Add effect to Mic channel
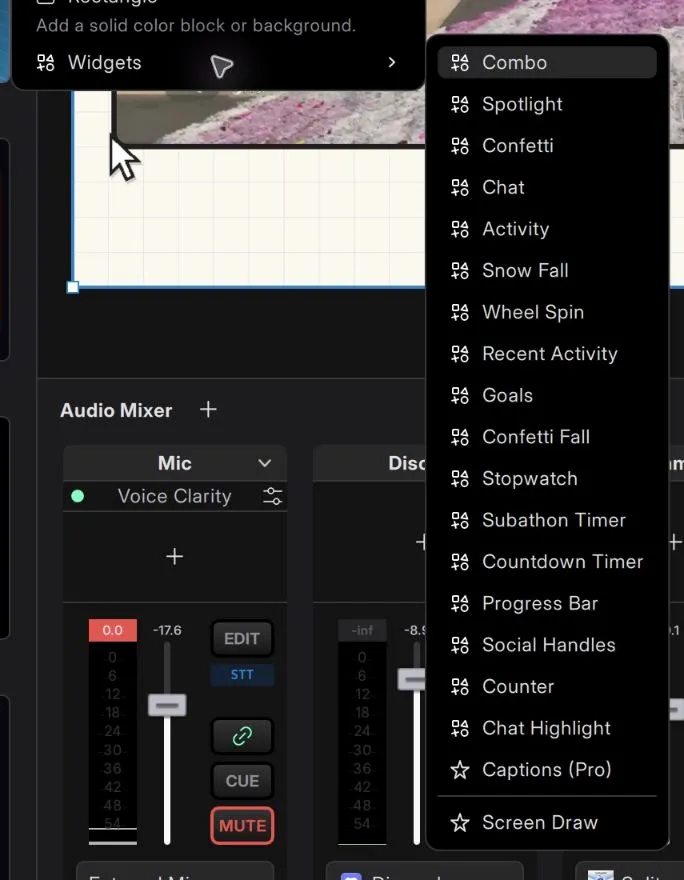 [175, 556]
